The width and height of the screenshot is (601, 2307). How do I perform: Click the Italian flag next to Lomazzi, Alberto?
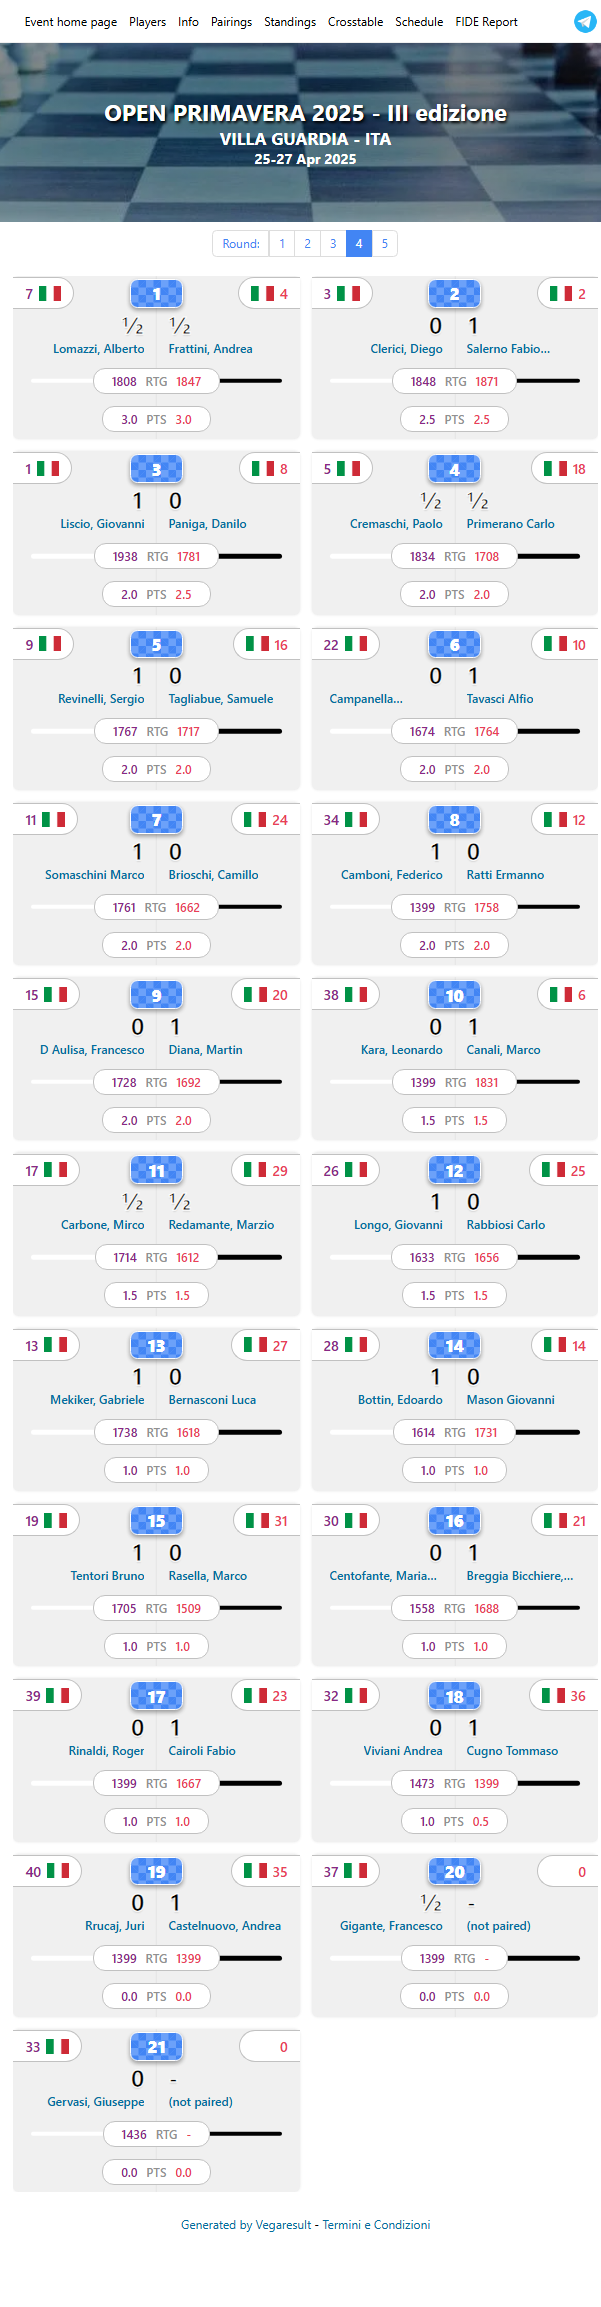tap(47, 294)
